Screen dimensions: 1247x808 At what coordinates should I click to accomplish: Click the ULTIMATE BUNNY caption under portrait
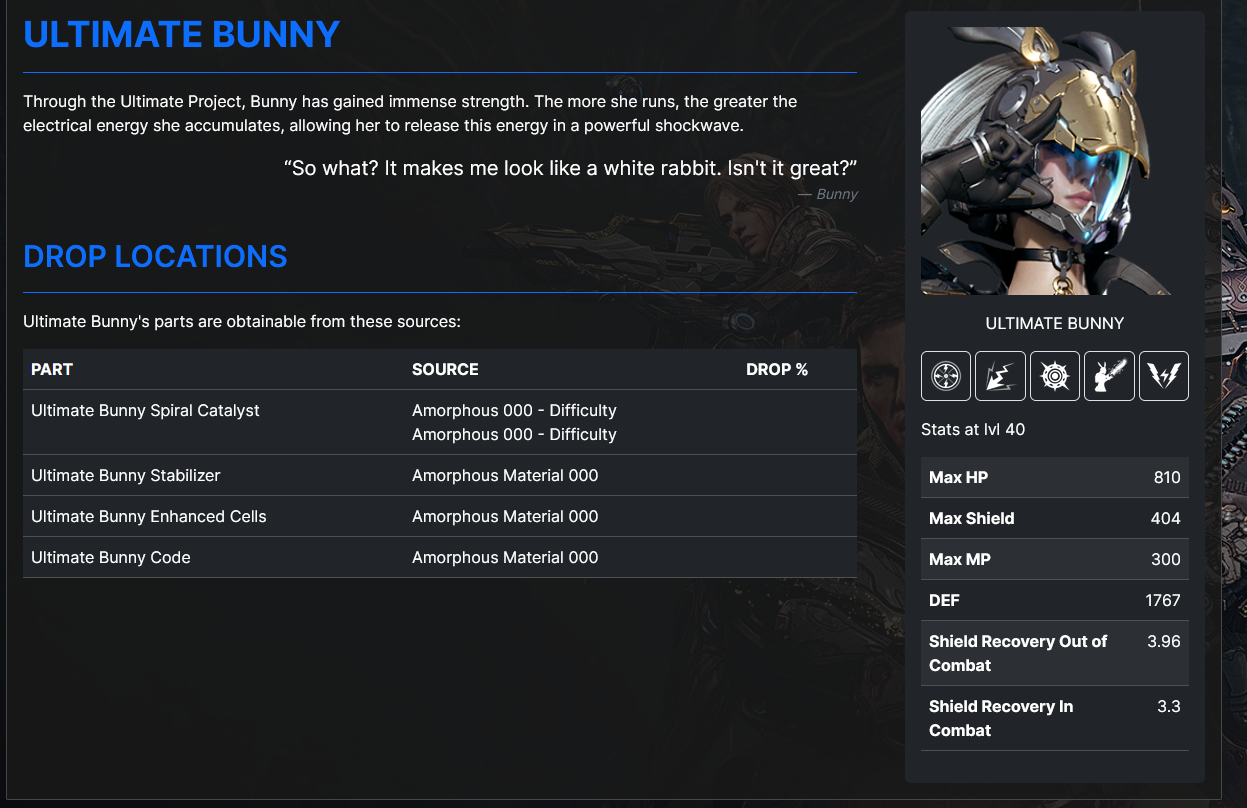coord(1055,323)
